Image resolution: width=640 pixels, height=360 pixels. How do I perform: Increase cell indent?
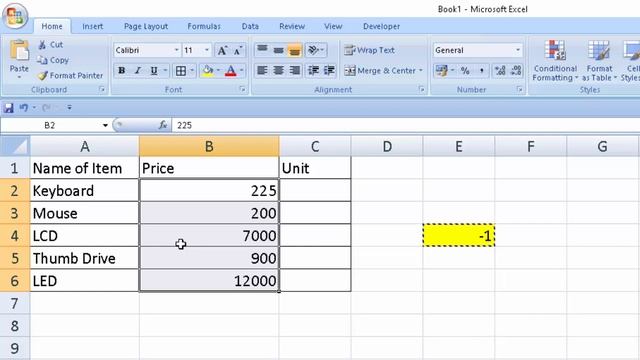tap(329, 71)
